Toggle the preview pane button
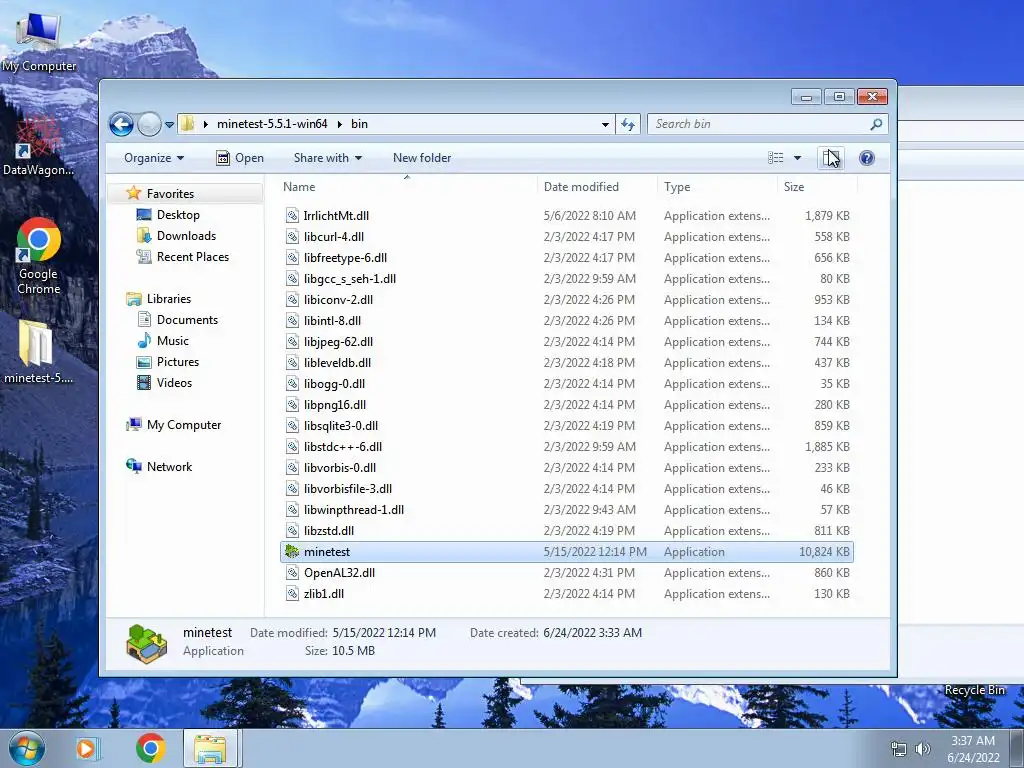The width and height of the screenshot is (1024, 768). click(831, 158)
